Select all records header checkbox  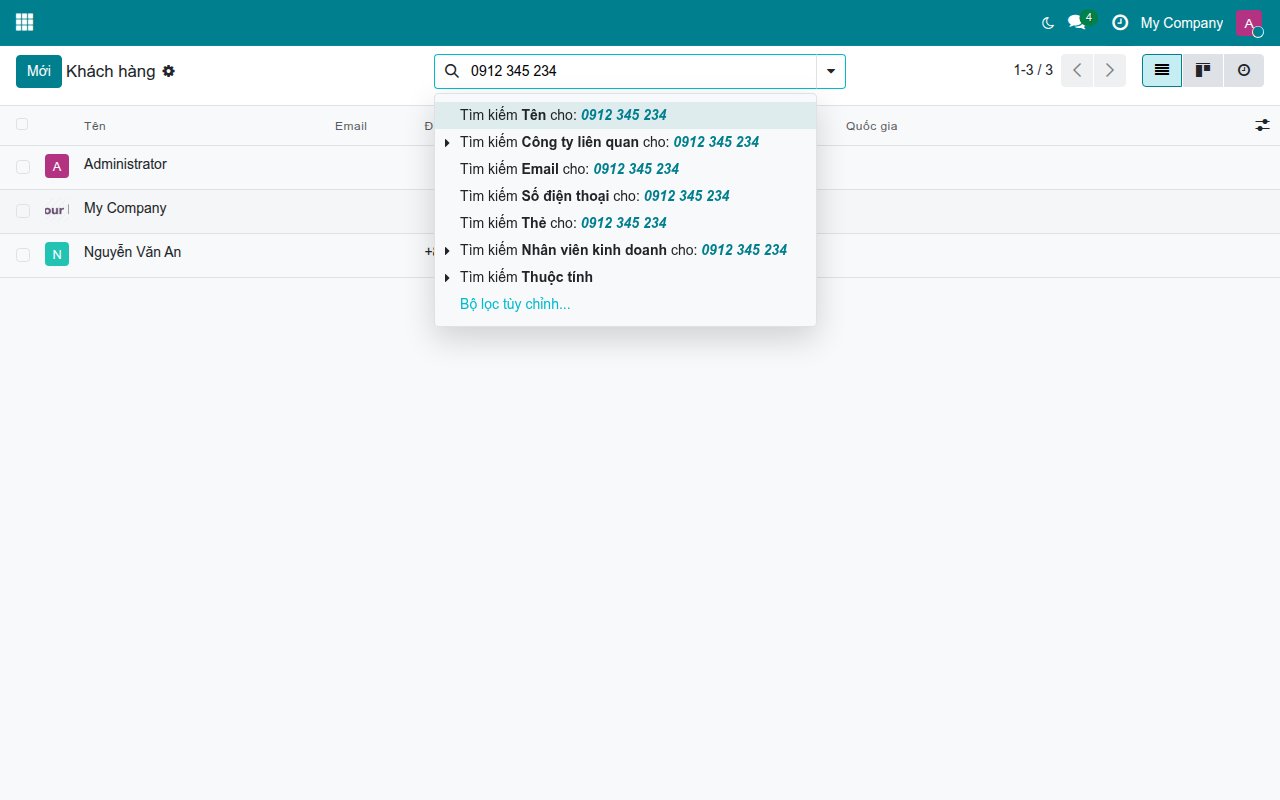point(22,124)
